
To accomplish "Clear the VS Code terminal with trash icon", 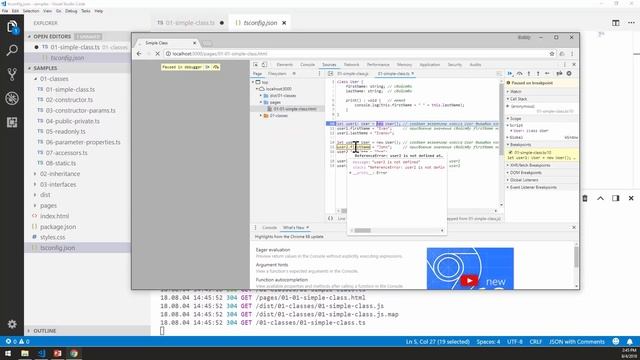I will [x=584, y=198].
